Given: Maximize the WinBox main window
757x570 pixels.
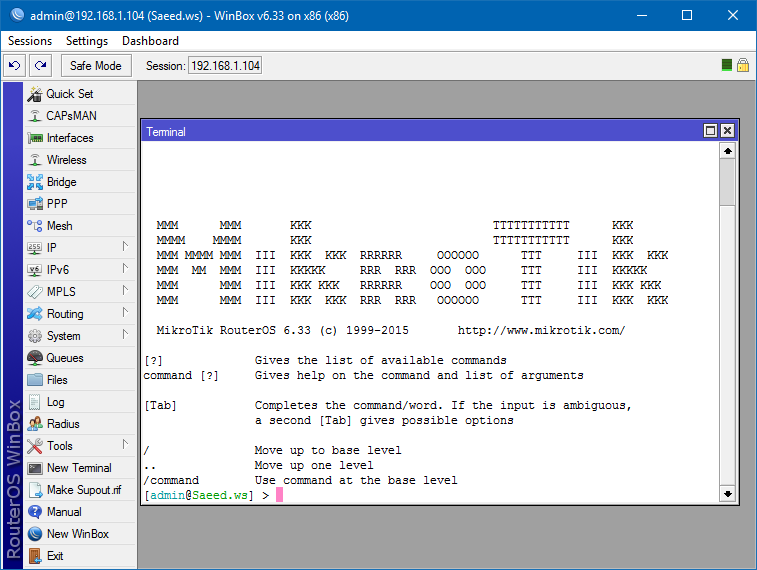Looking at the screenshot, I should click(687, 15).
